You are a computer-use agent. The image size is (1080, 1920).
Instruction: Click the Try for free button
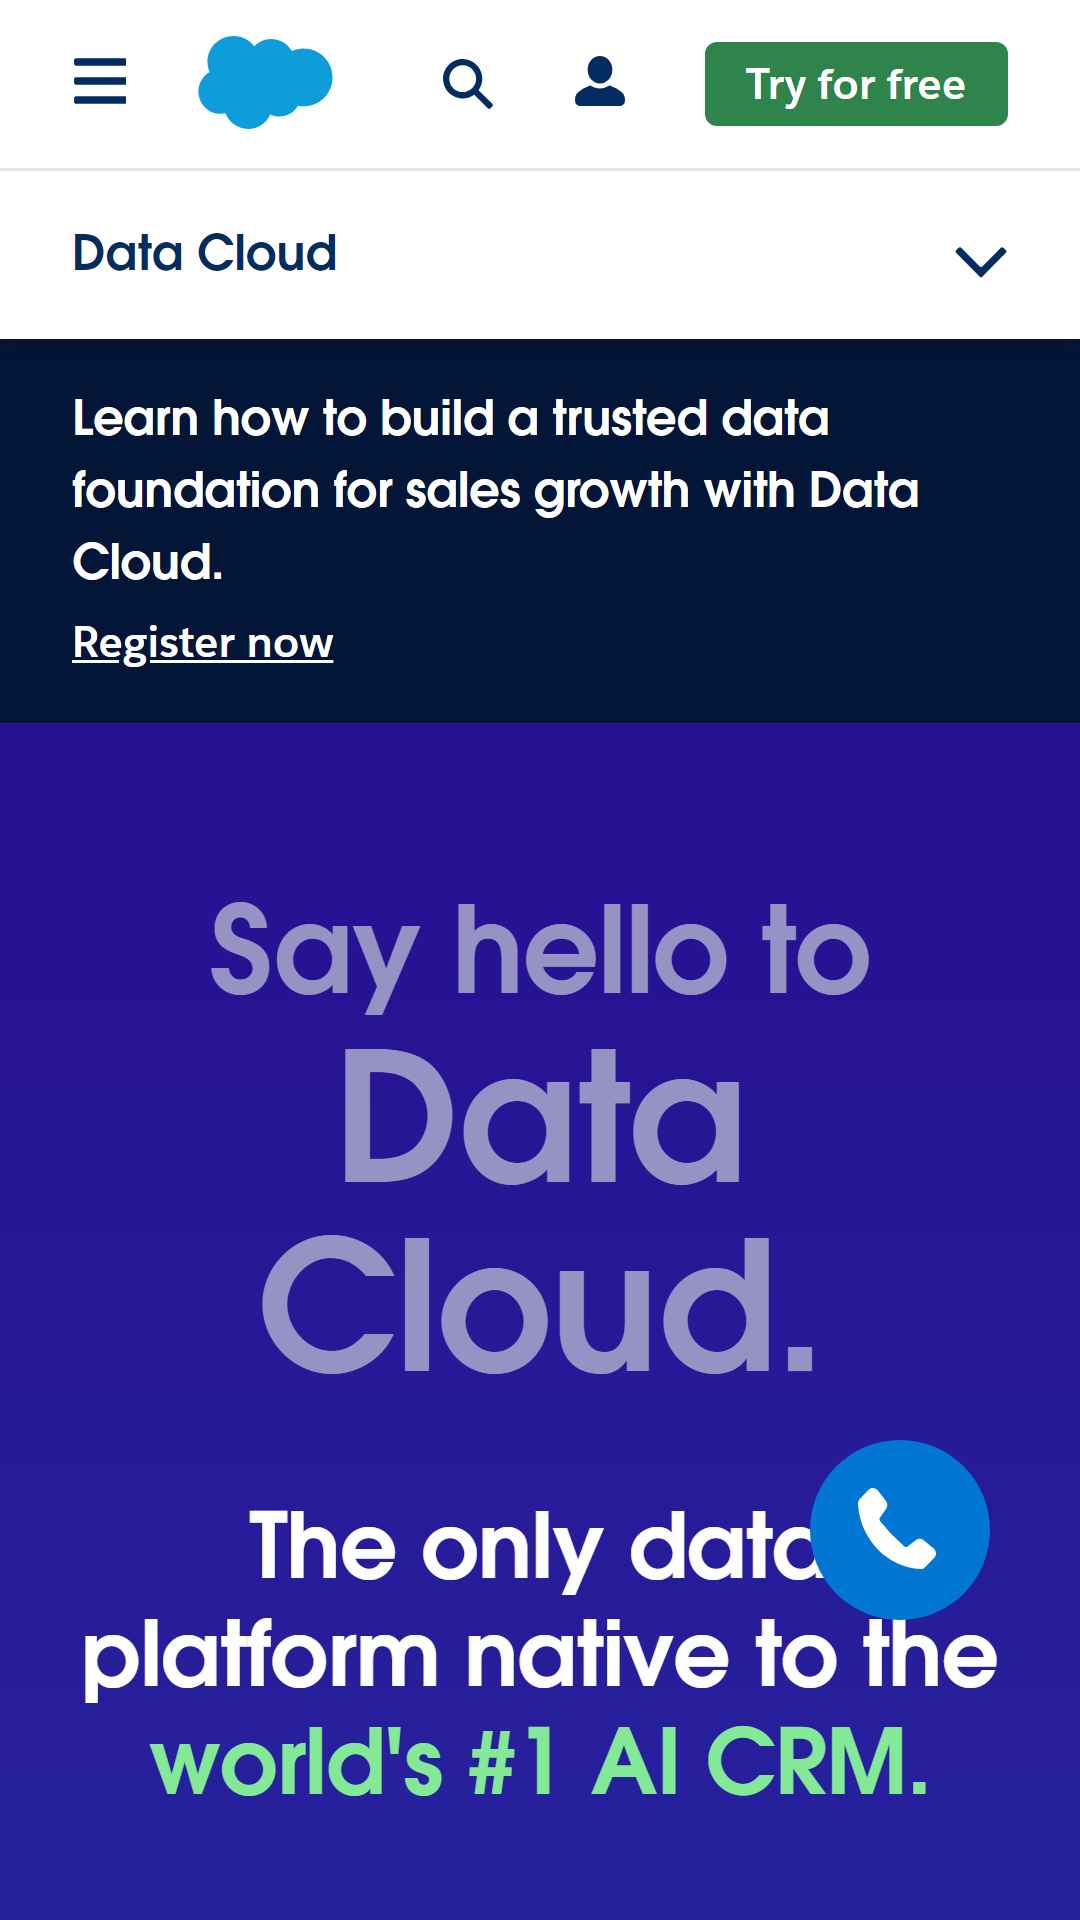856,84
